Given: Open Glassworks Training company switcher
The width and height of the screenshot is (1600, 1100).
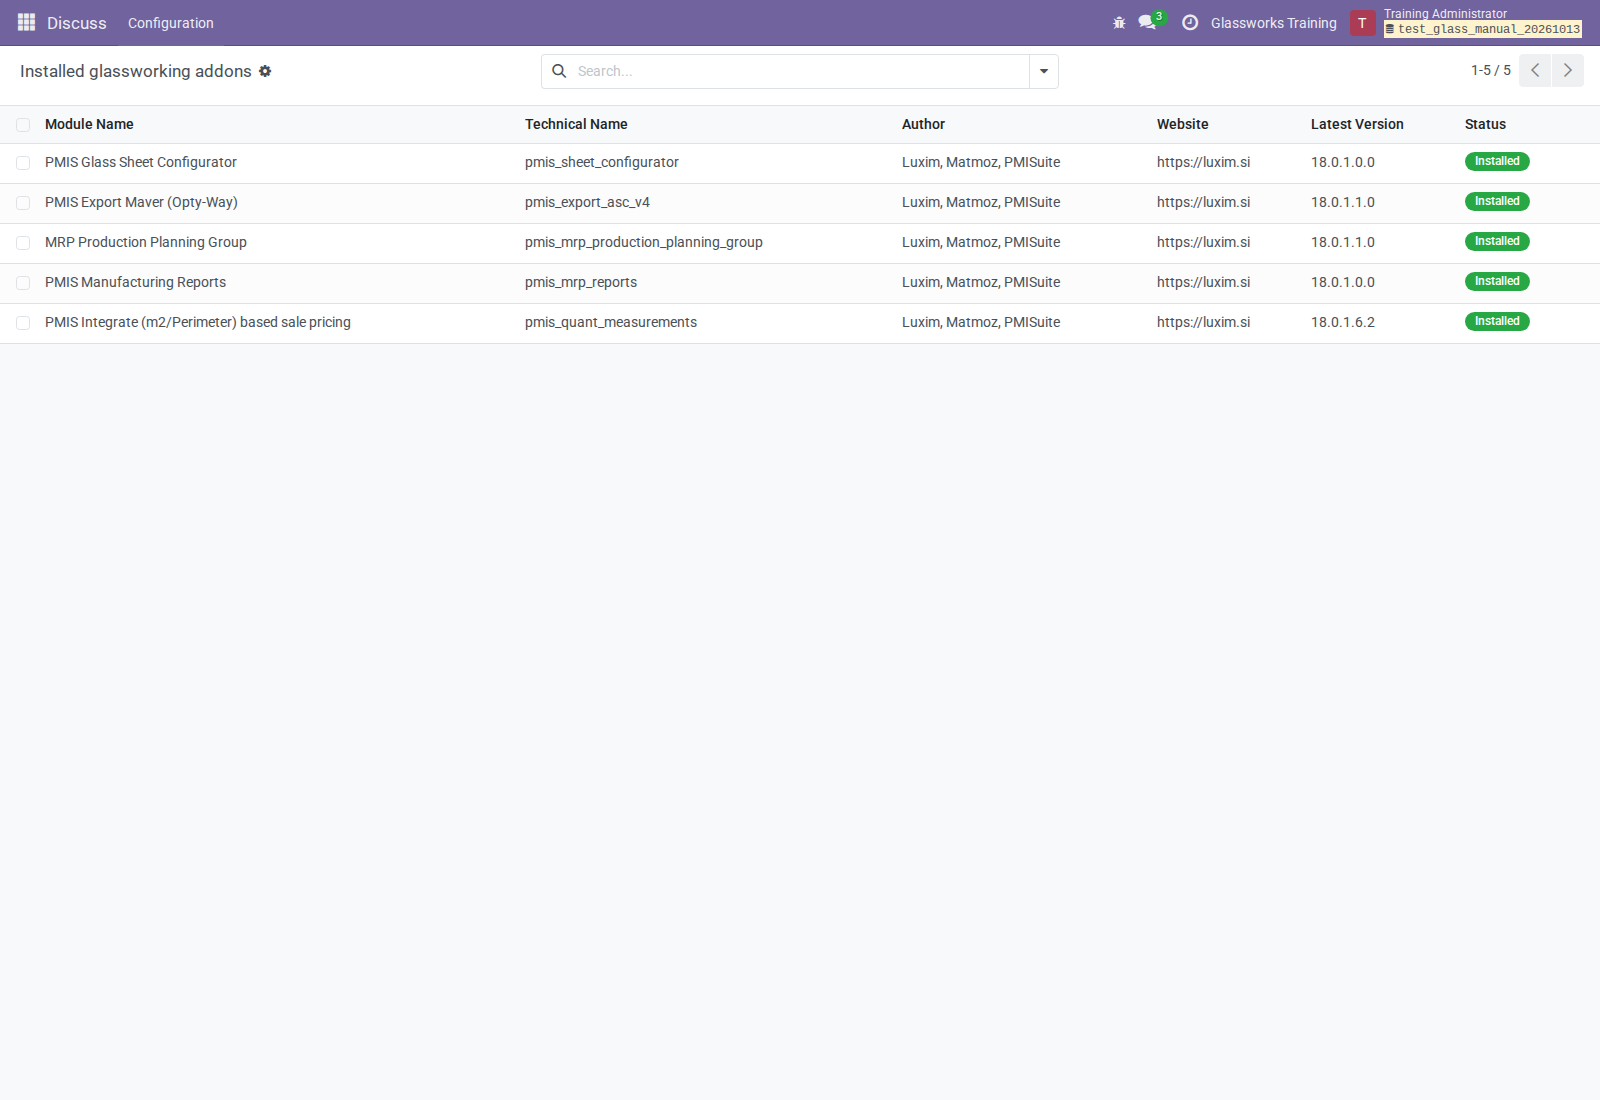Looking at the screenshot, I should [x=1273, y=23].
